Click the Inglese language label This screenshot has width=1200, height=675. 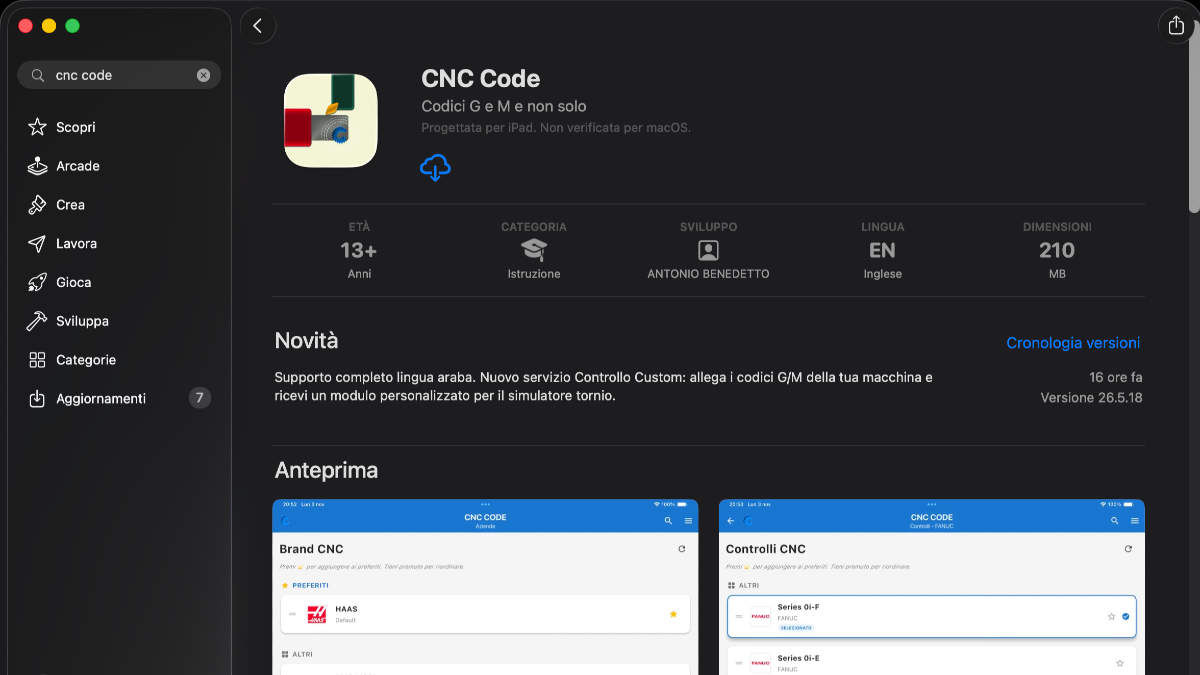[883, 274]
